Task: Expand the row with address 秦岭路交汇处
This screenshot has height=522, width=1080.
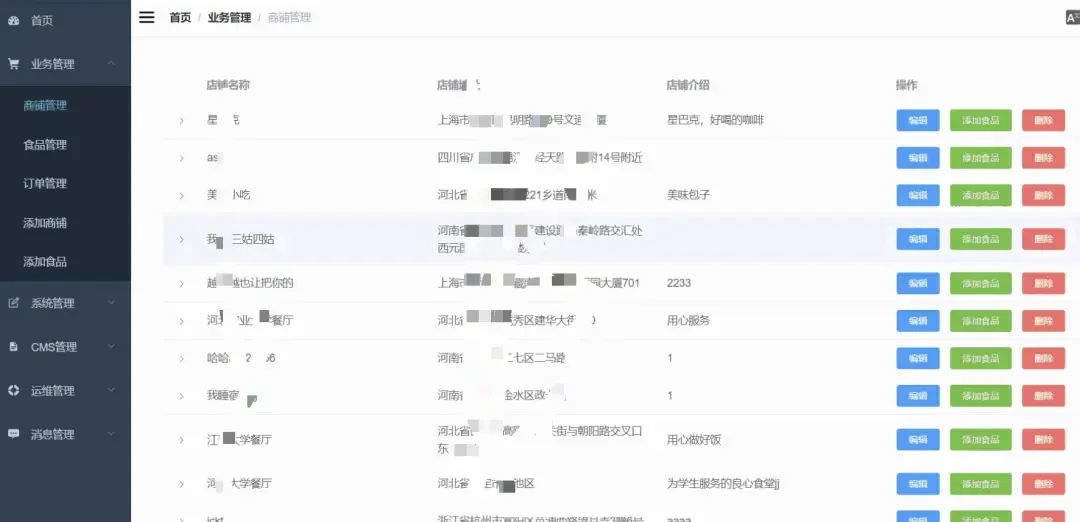Action: point(182,239)
